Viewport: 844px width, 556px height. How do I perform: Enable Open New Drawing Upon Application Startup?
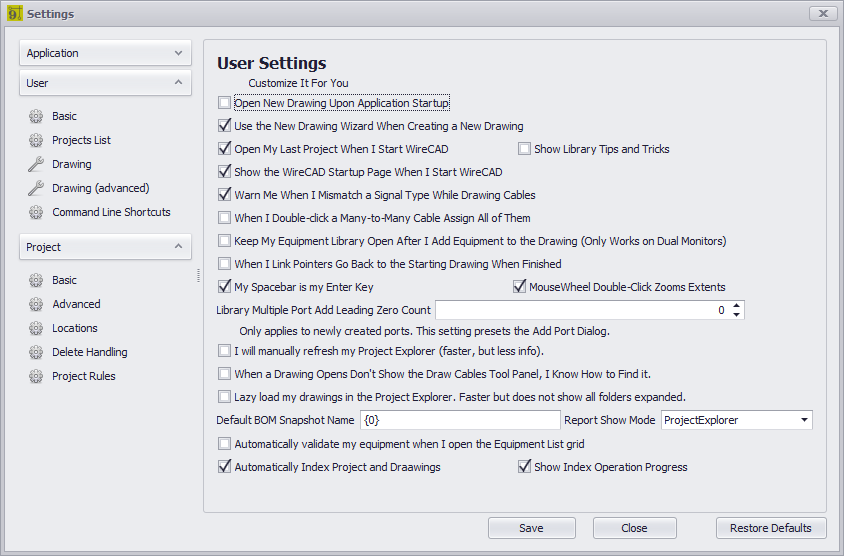tap(224, 103)
